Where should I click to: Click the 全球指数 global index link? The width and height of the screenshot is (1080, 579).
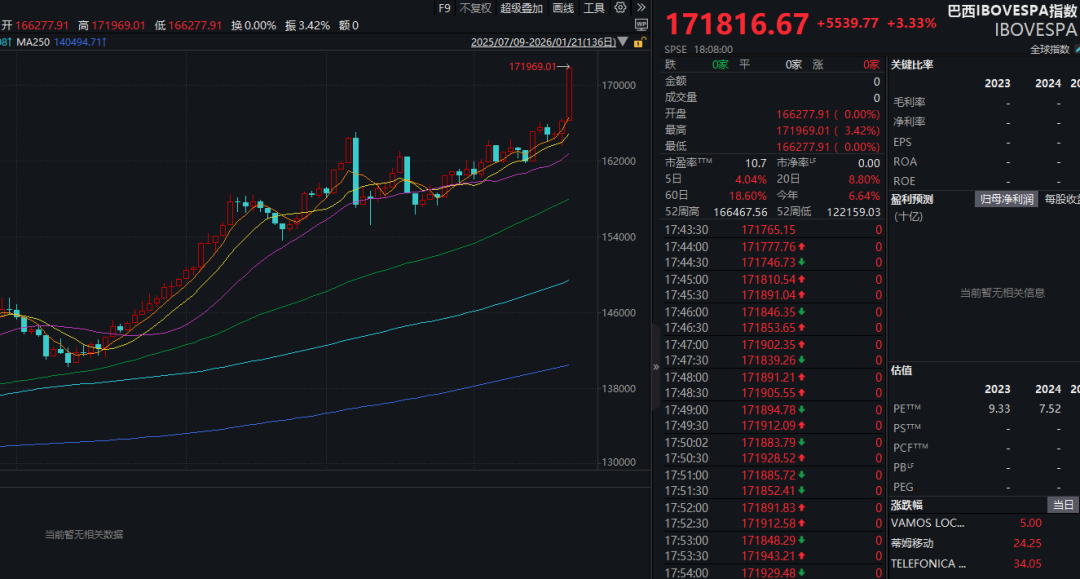click(x=1049, y=49)
